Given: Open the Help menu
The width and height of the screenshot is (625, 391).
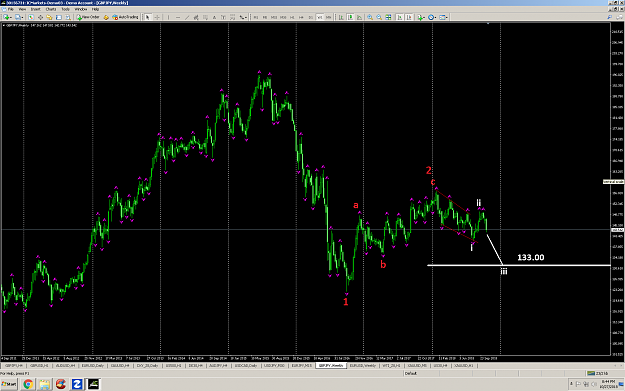Looking at the screenshot, I should 95,9.
